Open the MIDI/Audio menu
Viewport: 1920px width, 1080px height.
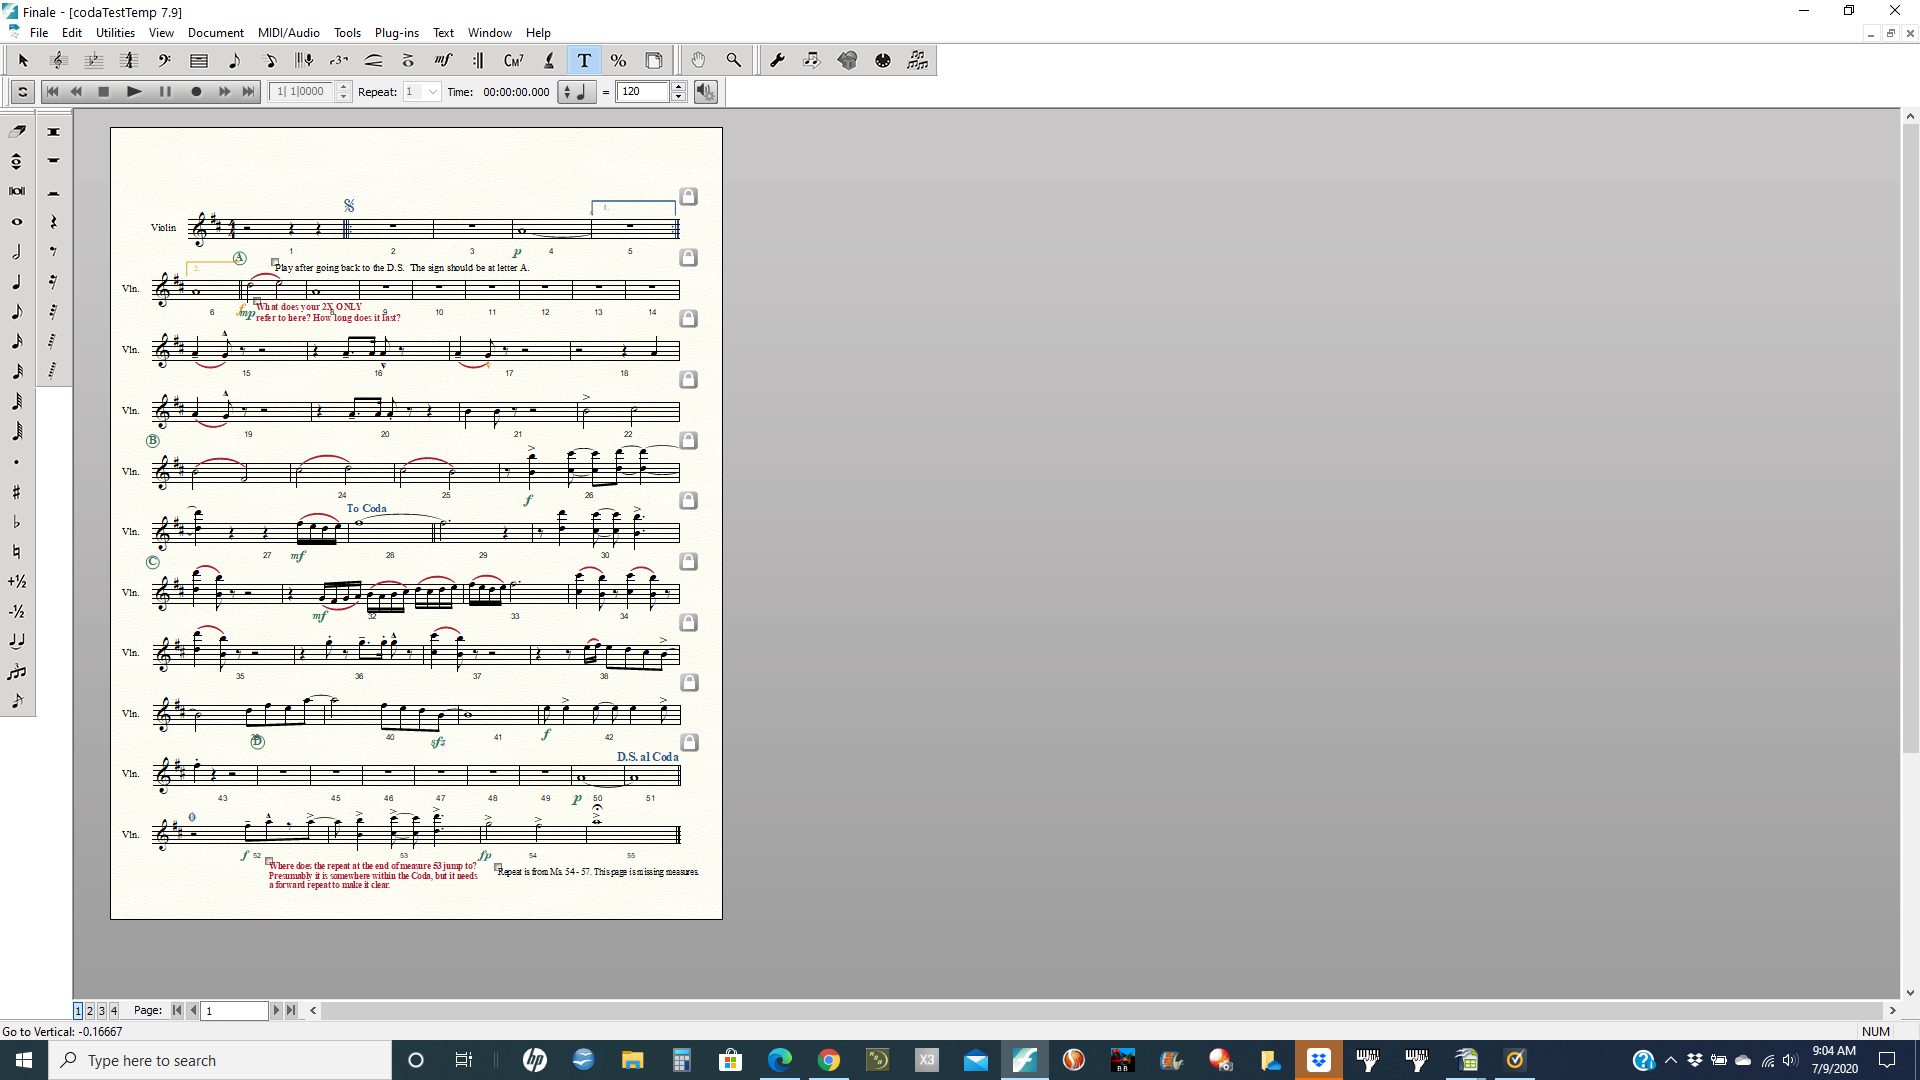point(288,33)
